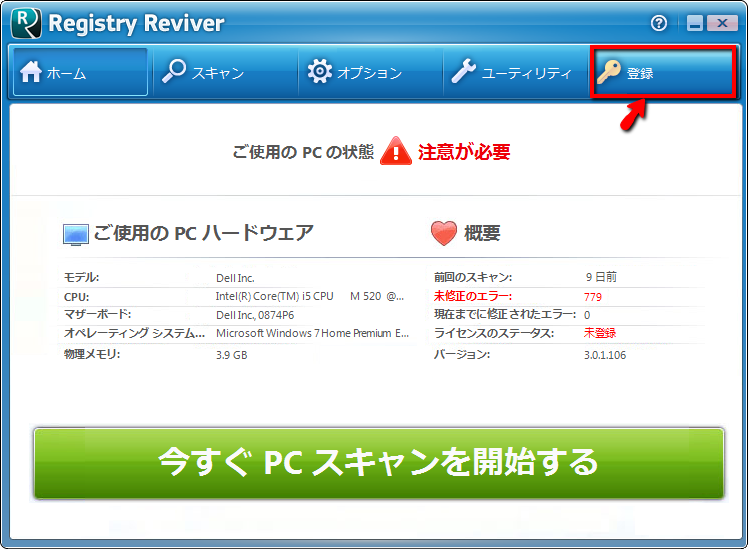Viewport: 749px width, 550px height.
Task: Open help via the question mark icon
Action: [659, 23]
